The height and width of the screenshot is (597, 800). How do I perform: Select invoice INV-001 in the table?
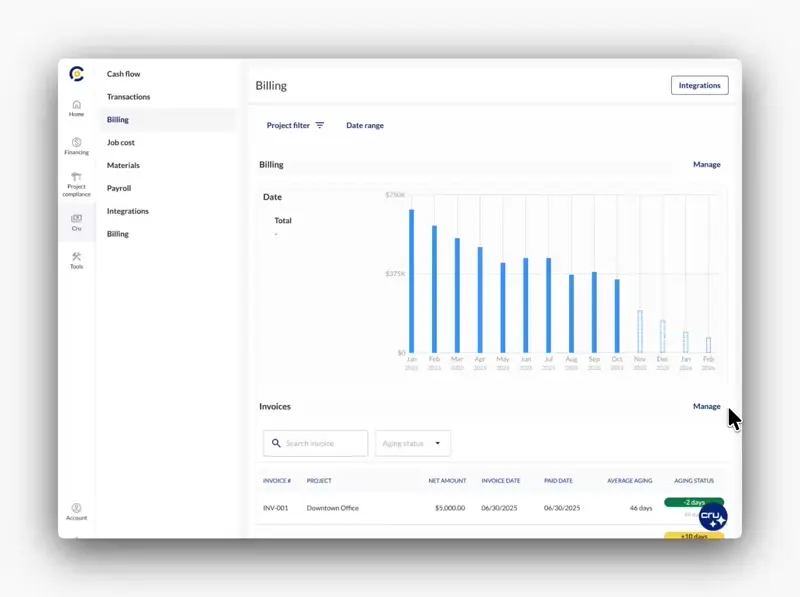tap(276, 508)
